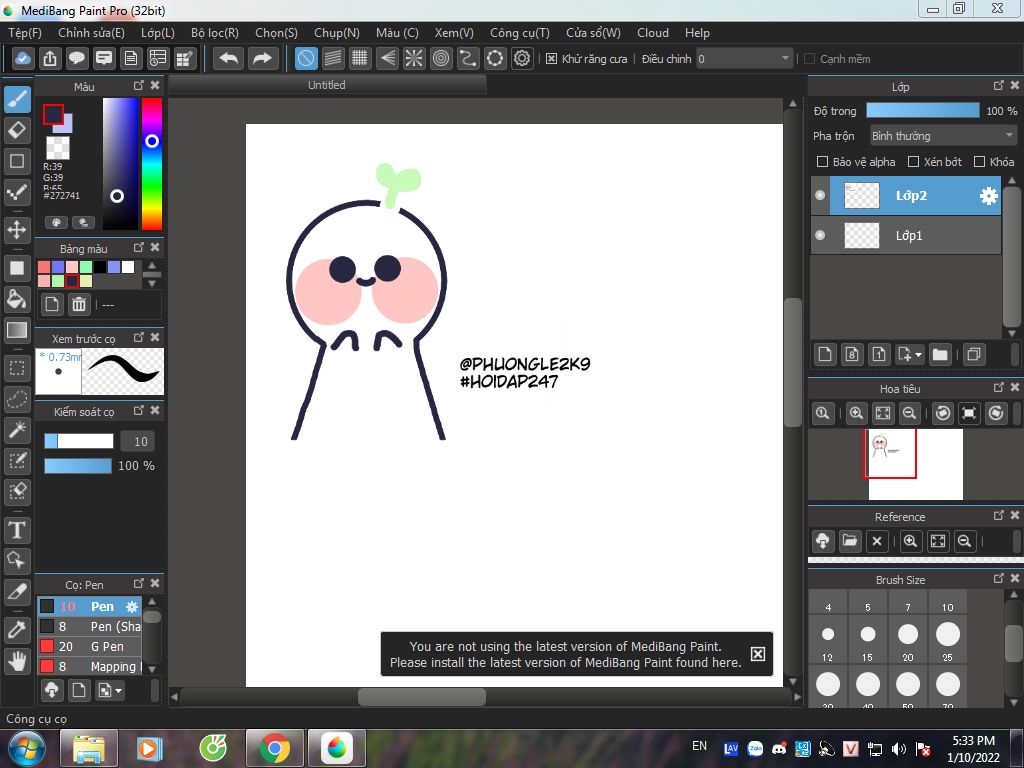
Task: Dismiss the update notification banner
Action: click(758, 654)
